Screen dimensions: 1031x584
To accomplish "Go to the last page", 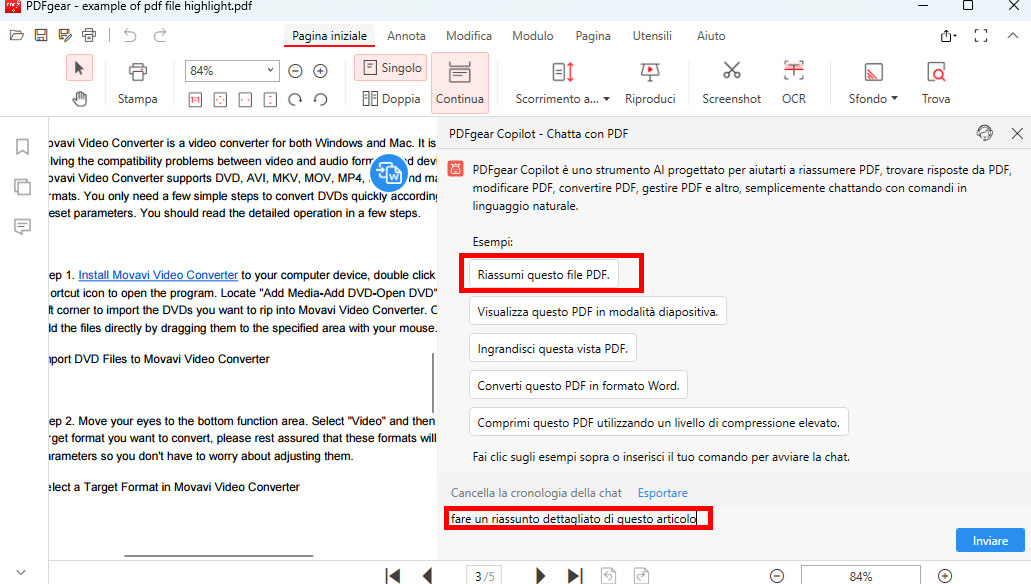I will click(x=575, y=575).
